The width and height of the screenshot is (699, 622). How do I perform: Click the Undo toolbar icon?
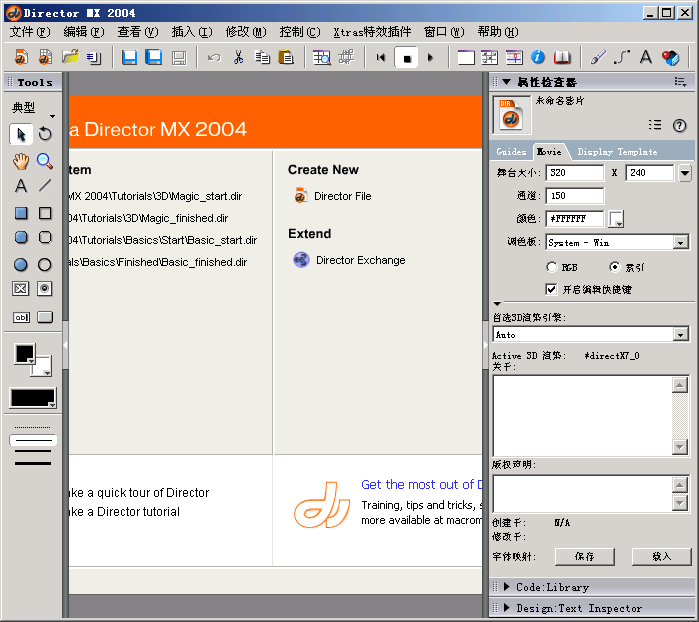pyautogui.click(x=214, y=58)
